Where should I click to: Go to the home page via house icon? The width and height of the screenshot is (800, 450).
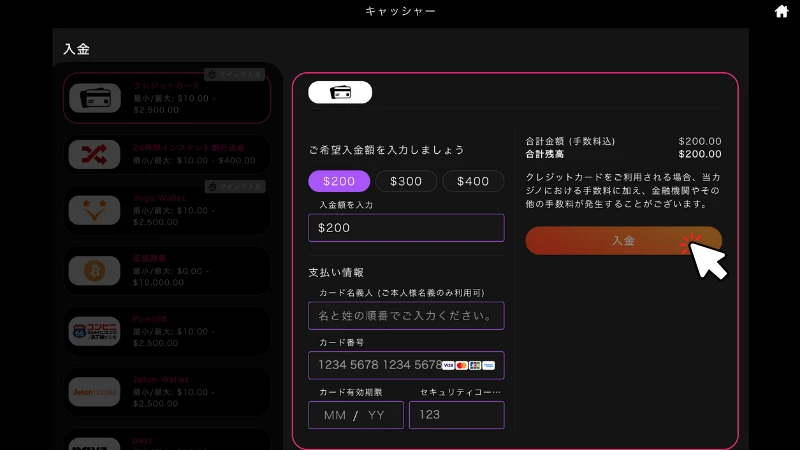click(x=782, y=11)
